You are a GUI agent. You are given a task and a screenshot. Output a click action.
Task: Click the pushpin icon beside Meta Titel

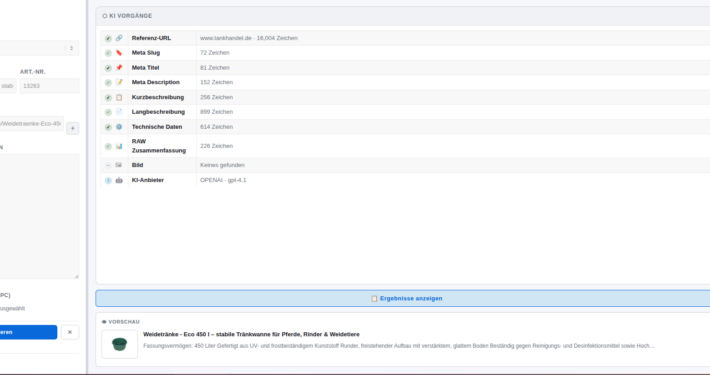pyautogui.click(x=119, y=67)
